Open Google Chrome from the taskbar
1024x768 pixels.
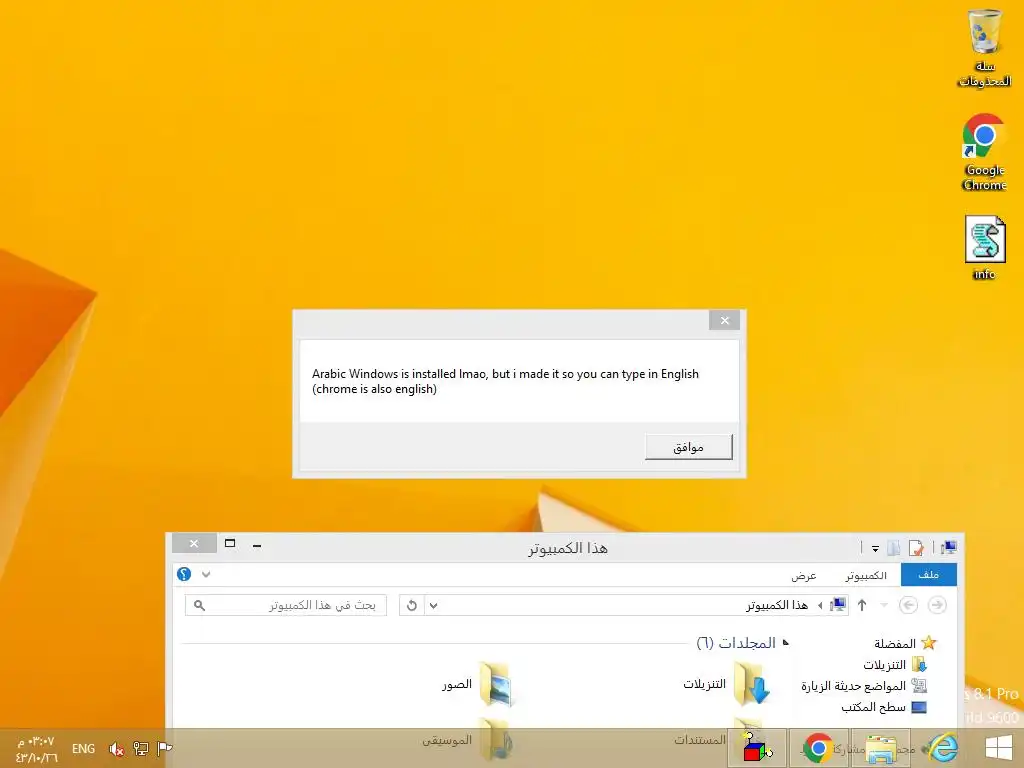pos(818,748)
